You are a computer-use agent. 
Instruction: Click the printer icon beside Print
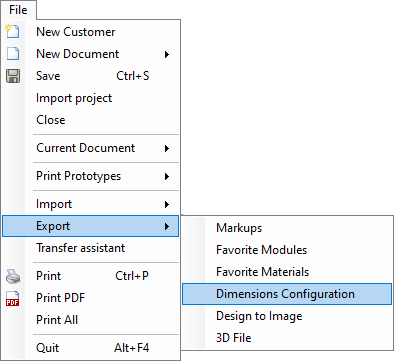pyautogui.click(x=13, y=276)
